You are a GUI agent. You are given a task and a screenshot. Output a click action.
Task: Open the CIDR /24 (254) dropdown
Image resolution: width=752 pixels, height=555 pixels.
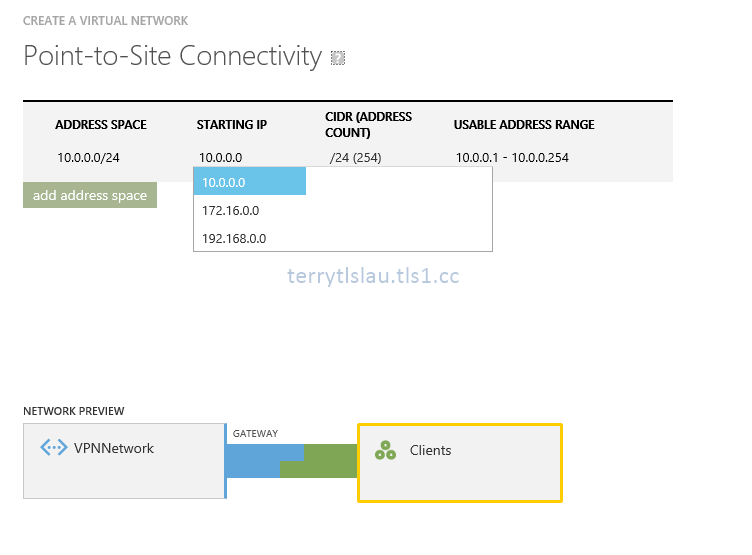355,157
